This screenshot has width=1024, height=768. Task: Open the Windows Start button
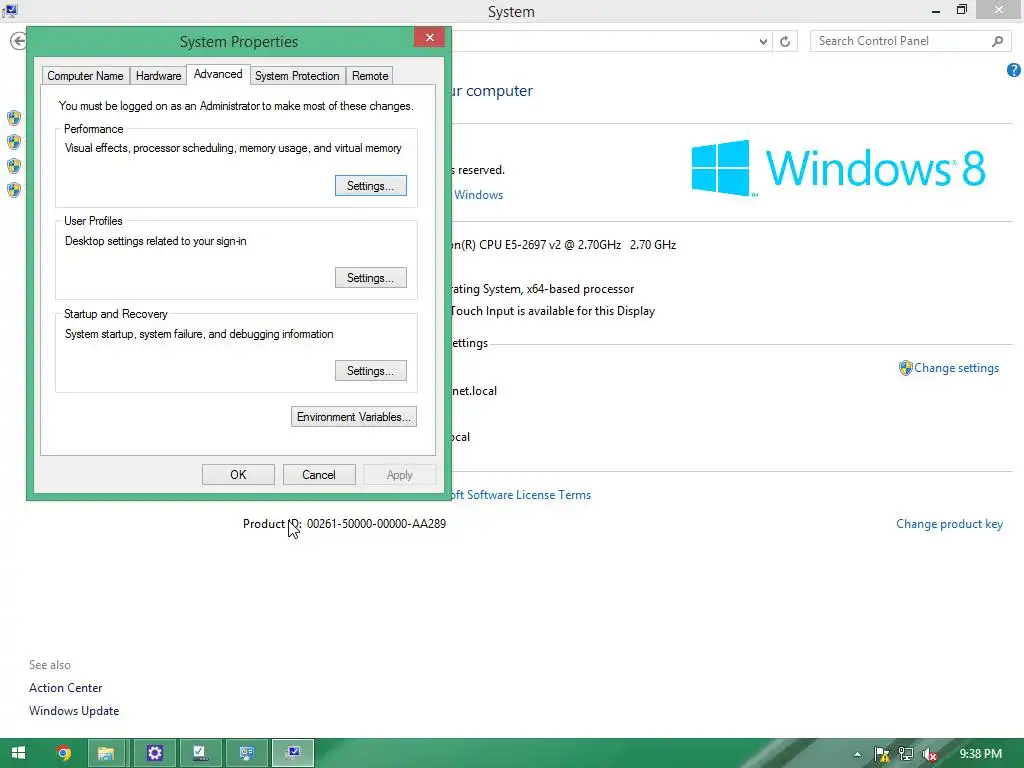(18, 753)
